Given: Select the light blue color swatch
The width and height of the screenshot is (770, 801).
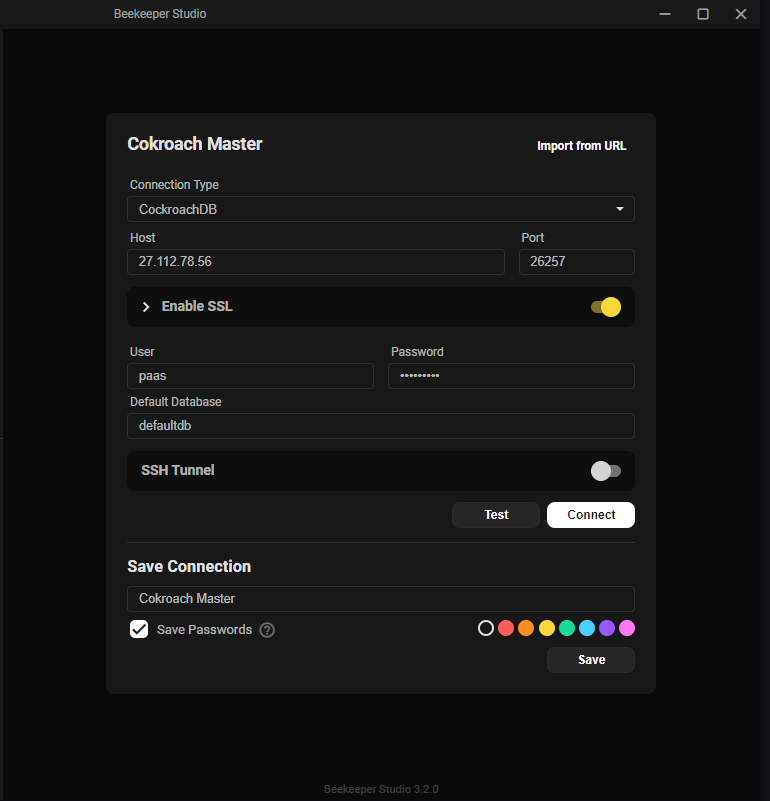Looking at the screenshot, I should tap(587, 628).
